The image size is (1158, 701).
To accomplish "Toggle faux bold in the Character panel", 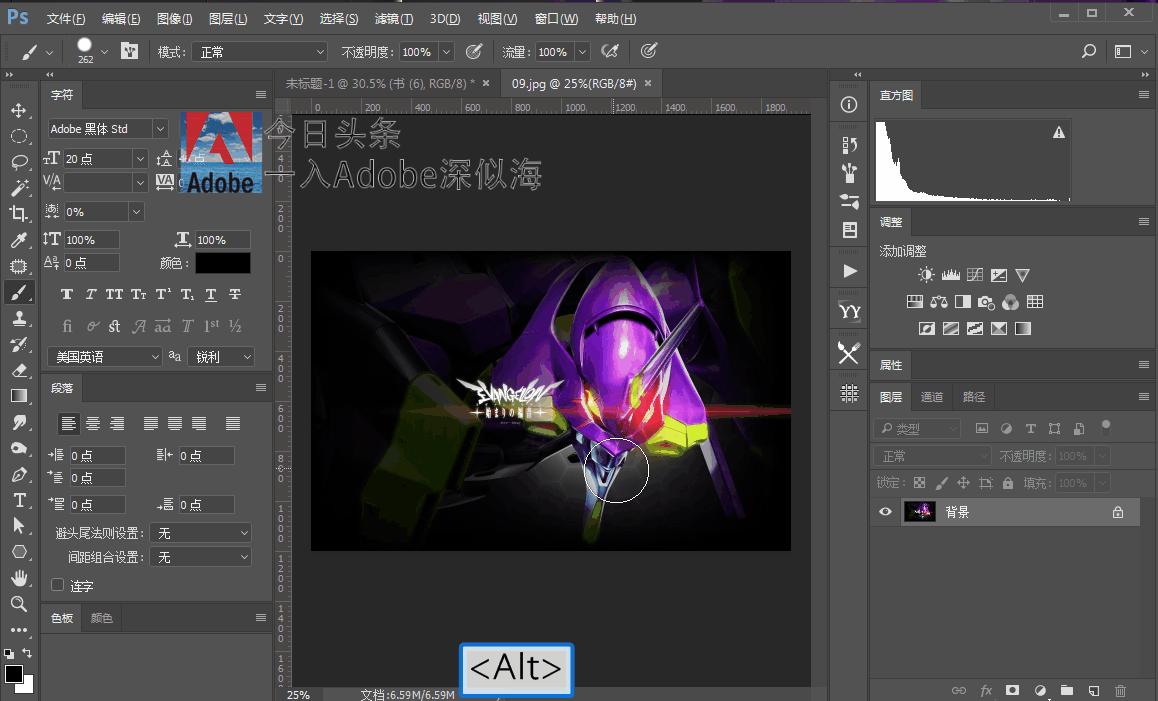I will (x=67, y=294).
